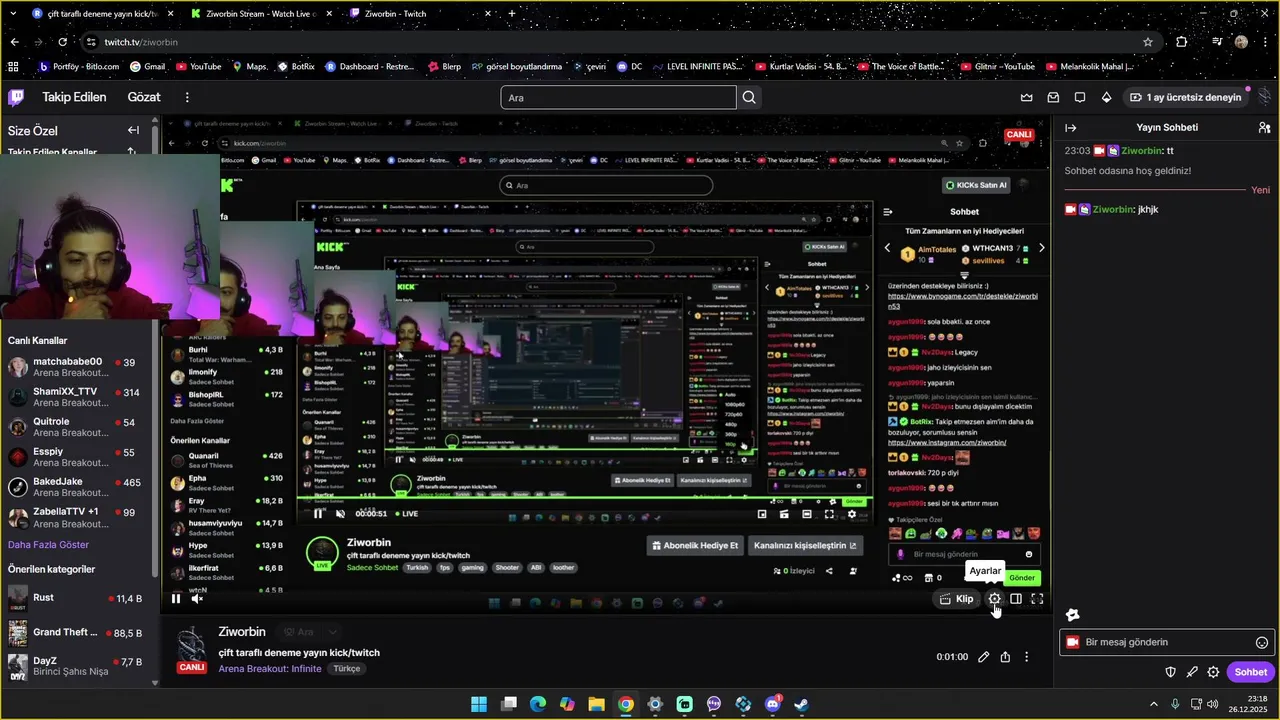Go back in the browser
1280x720 pixels.
(x=14, y=42)
